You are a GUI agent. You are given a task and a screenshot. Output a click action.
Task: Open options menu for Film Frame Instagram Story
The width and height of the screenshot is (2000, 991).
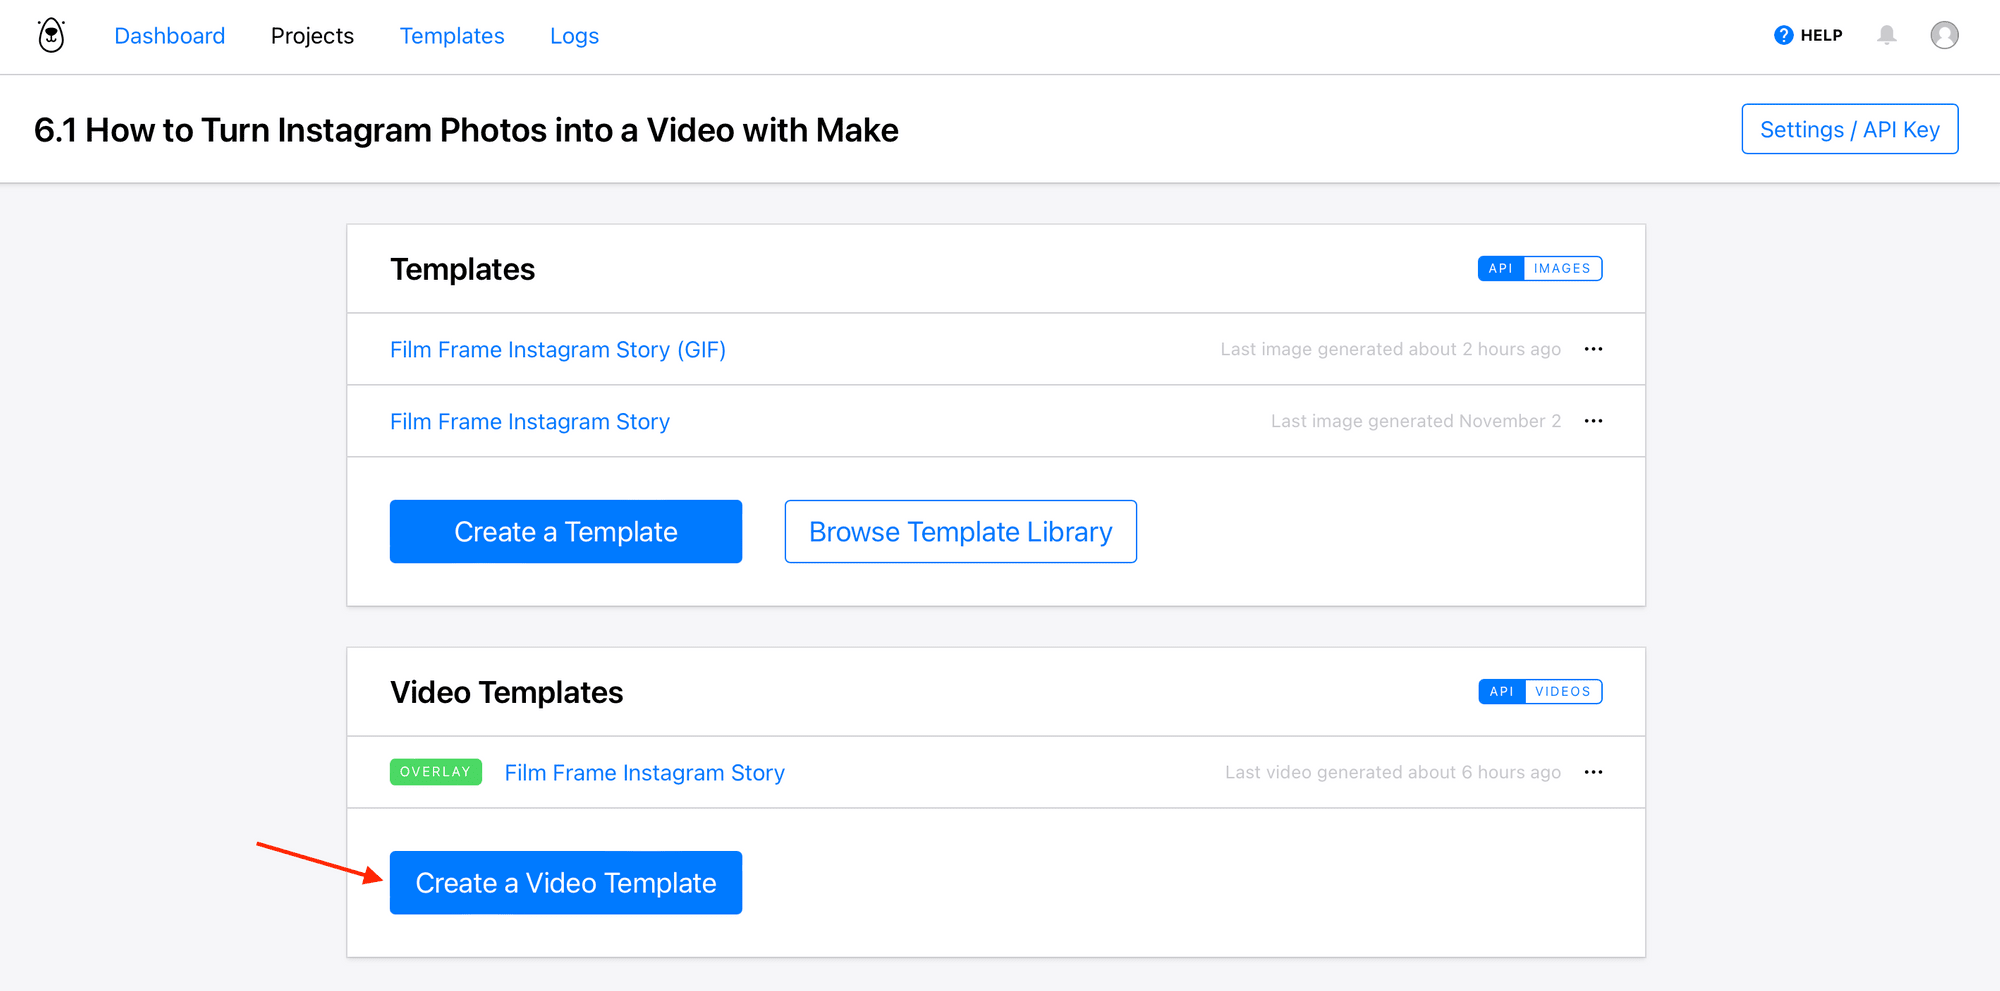click(1593, 421)
